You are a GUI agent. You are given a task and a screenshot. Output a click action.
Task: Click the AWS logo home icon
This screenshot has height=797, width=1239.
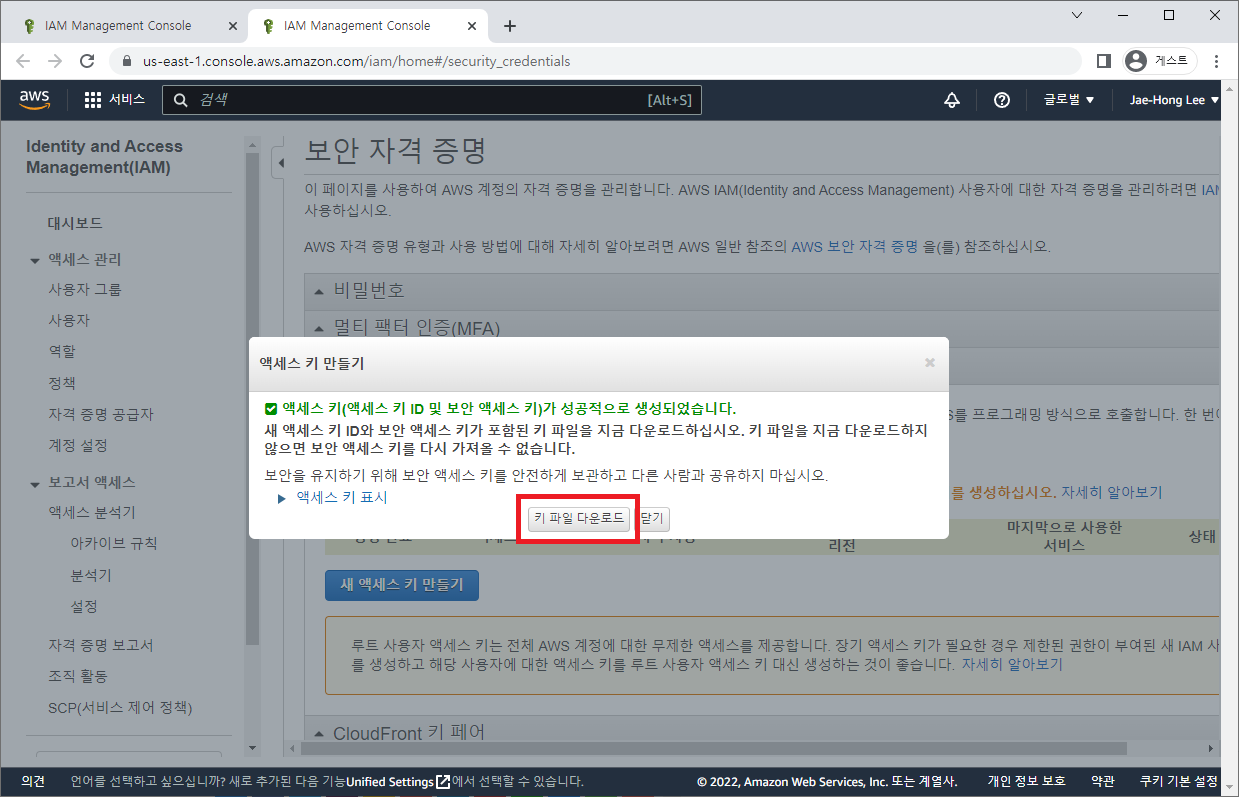(x=34, y=99)
